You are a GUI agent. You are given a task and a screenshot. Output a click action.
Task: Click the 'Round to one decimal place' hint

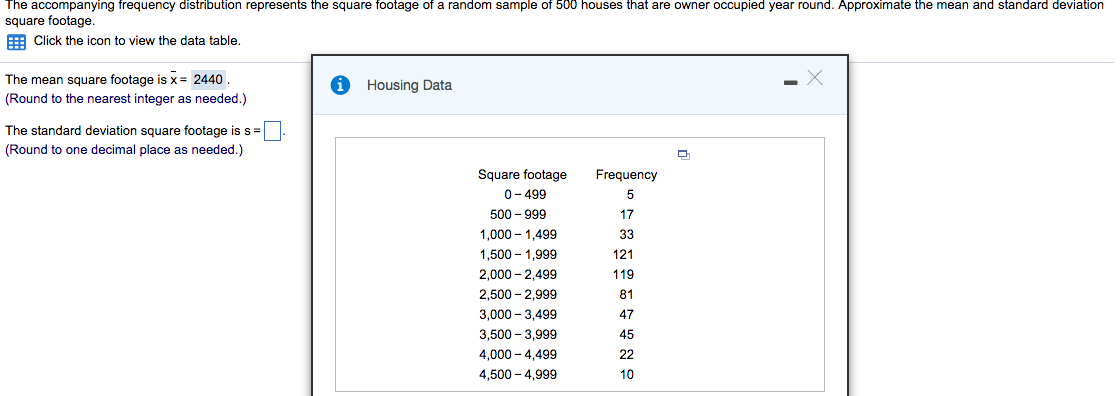click(124, 150)
